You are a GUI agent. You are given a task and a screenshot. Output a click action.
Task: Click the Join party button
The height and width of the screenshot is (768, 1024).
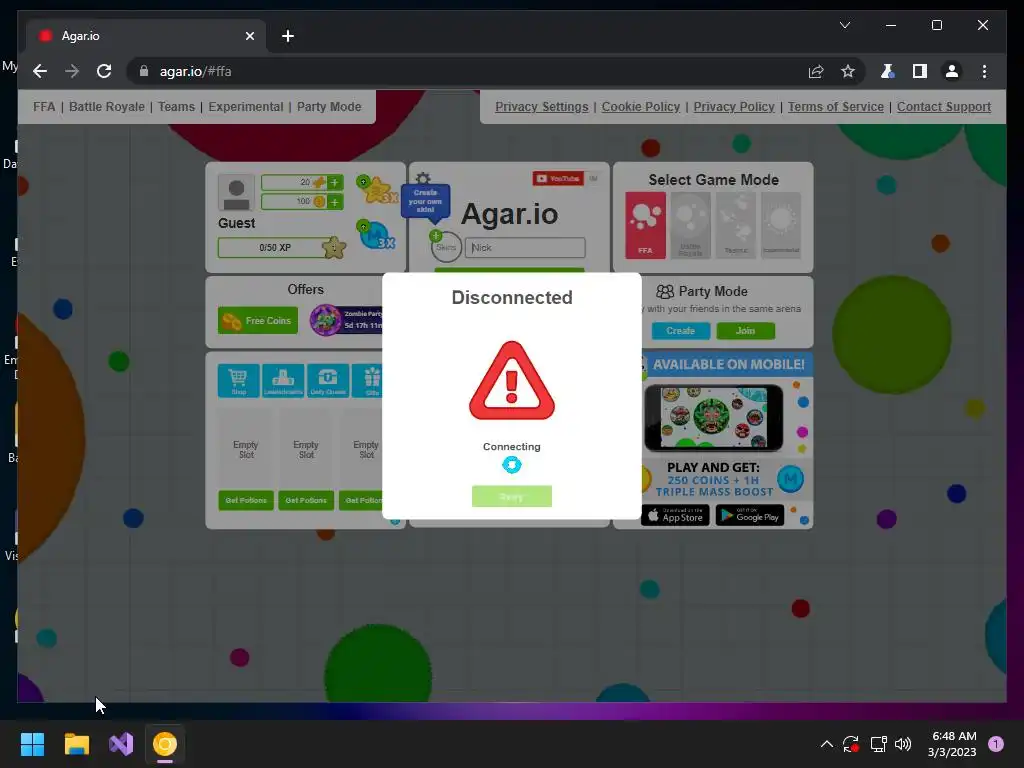point(745,331)
